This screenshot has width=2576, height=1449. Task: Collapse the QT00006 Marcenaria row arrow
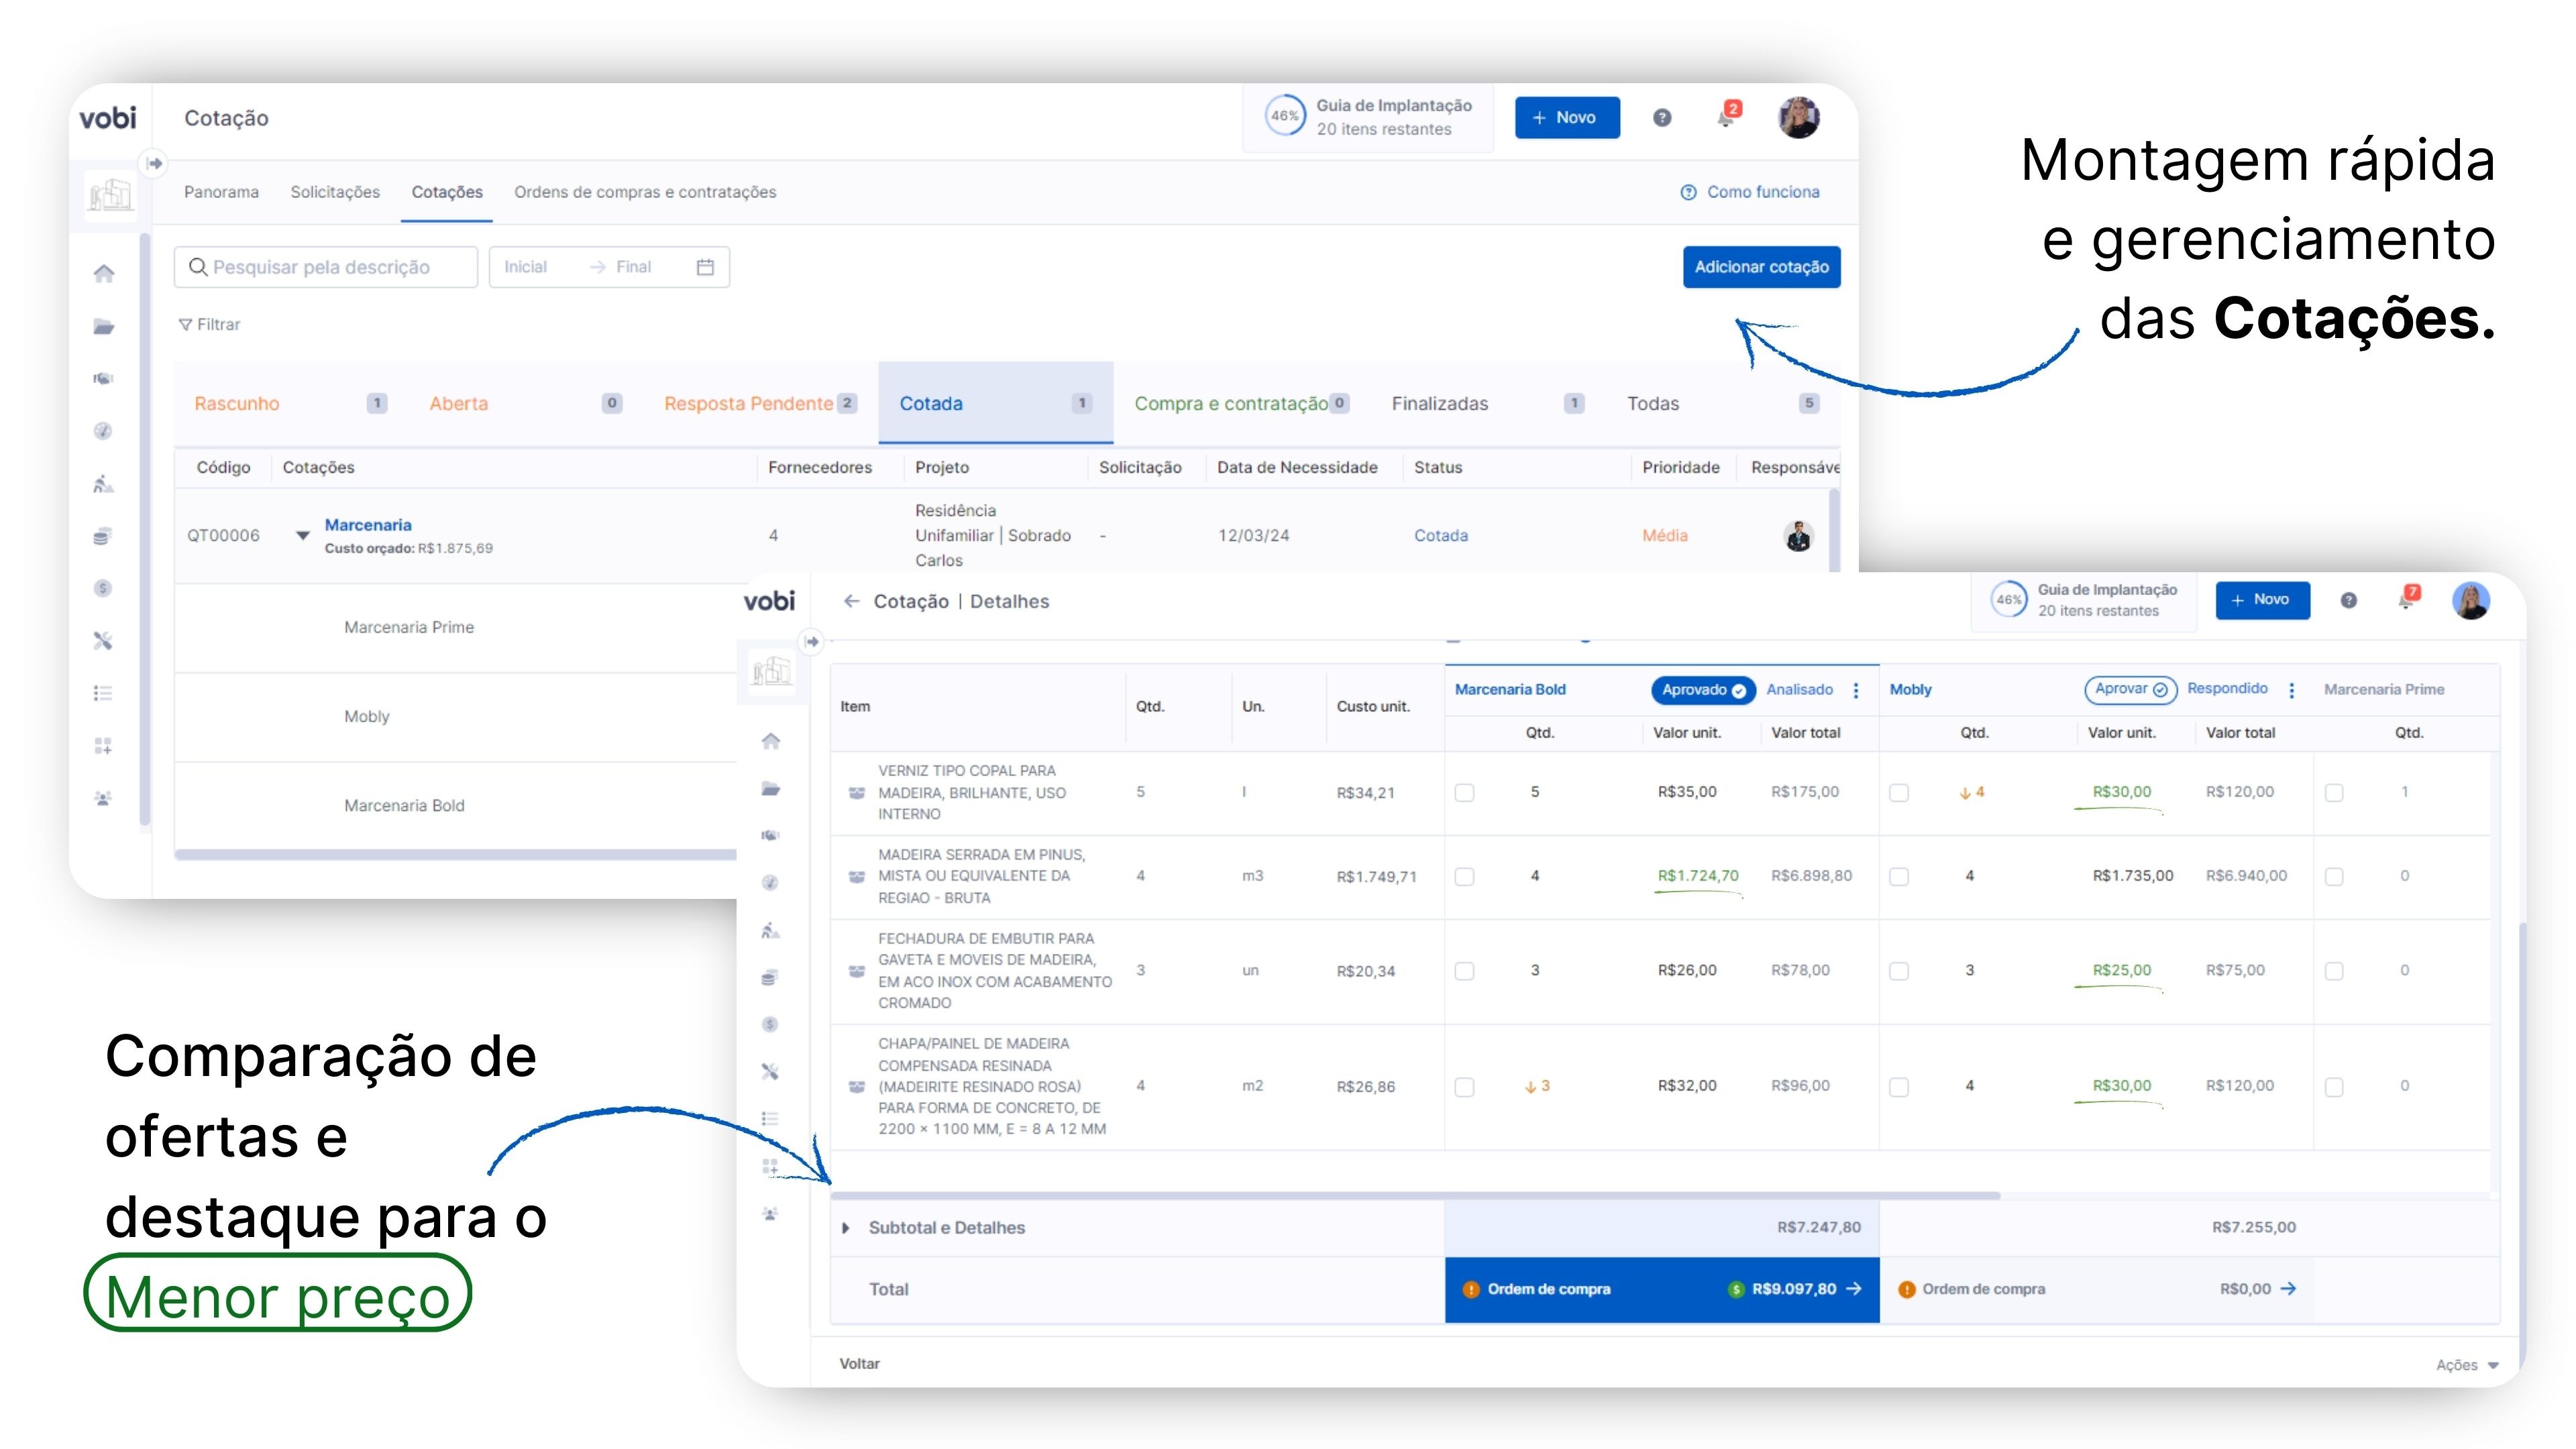[302, 536]
